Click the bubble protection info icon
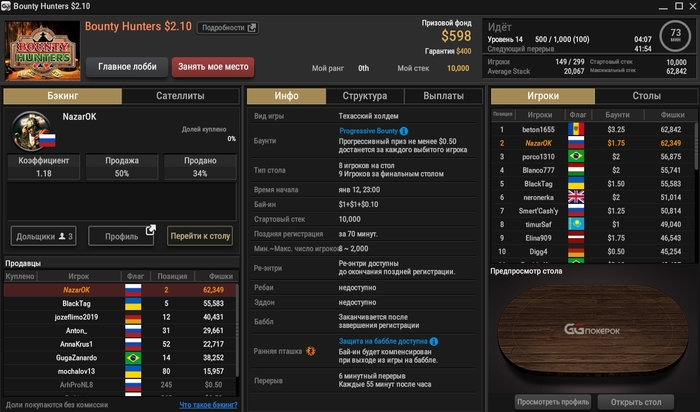700x412 pixels. (x=433, y=341)
